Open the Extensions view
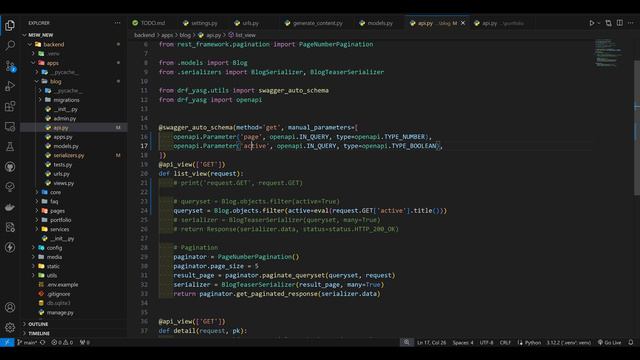The width and height of the screenshot is (640, 360). pyautogui.click(x=10, y=106)
